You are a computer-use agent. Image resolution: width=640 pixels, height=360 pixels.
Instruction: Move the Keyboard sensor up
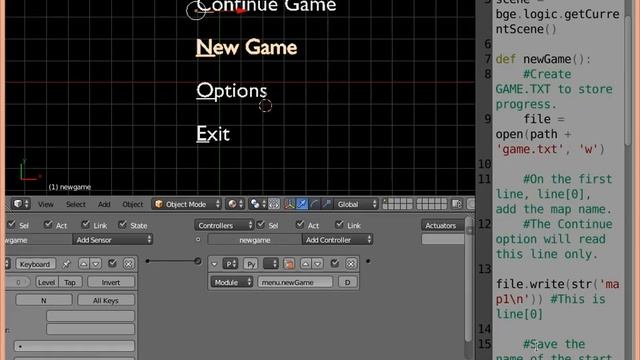(83, 264)
